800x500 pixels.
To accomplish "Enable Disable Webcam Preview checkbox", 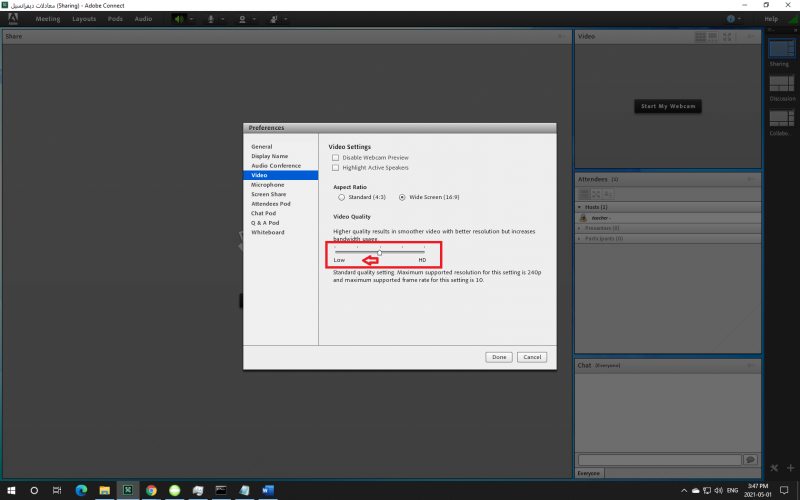I will [x=336, y=158].
